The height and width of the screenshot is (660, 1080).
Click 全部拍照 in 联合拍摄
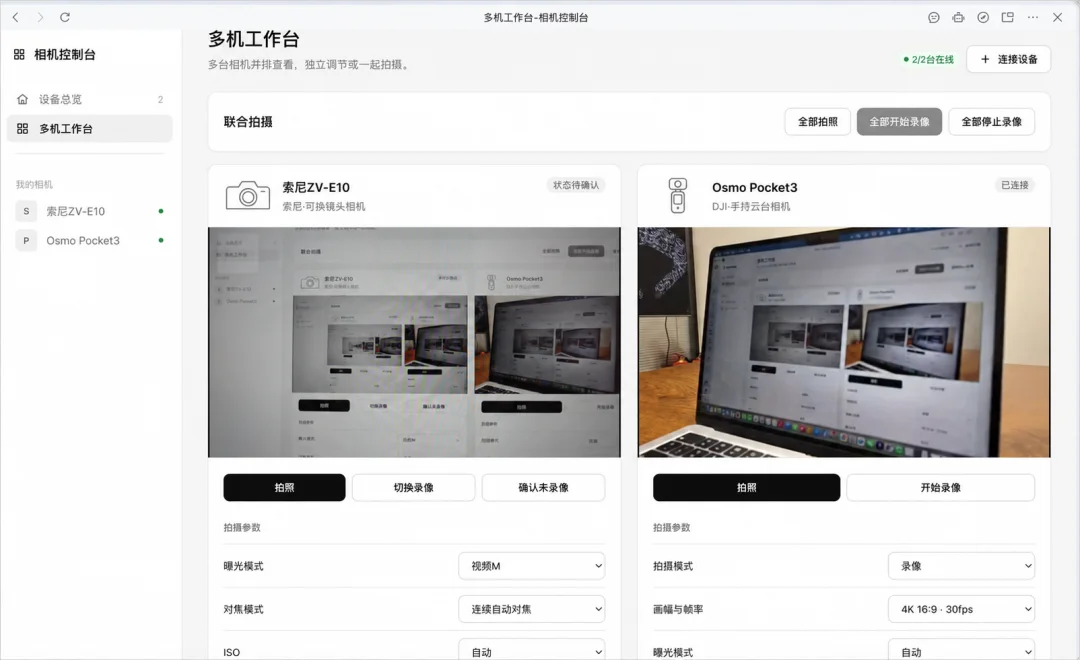(x=818, y=122)
